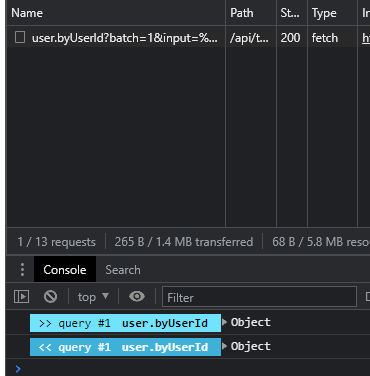Click the 265 B / 1.4 MB transferred summary
370x376 pixels.
[184, 242]
